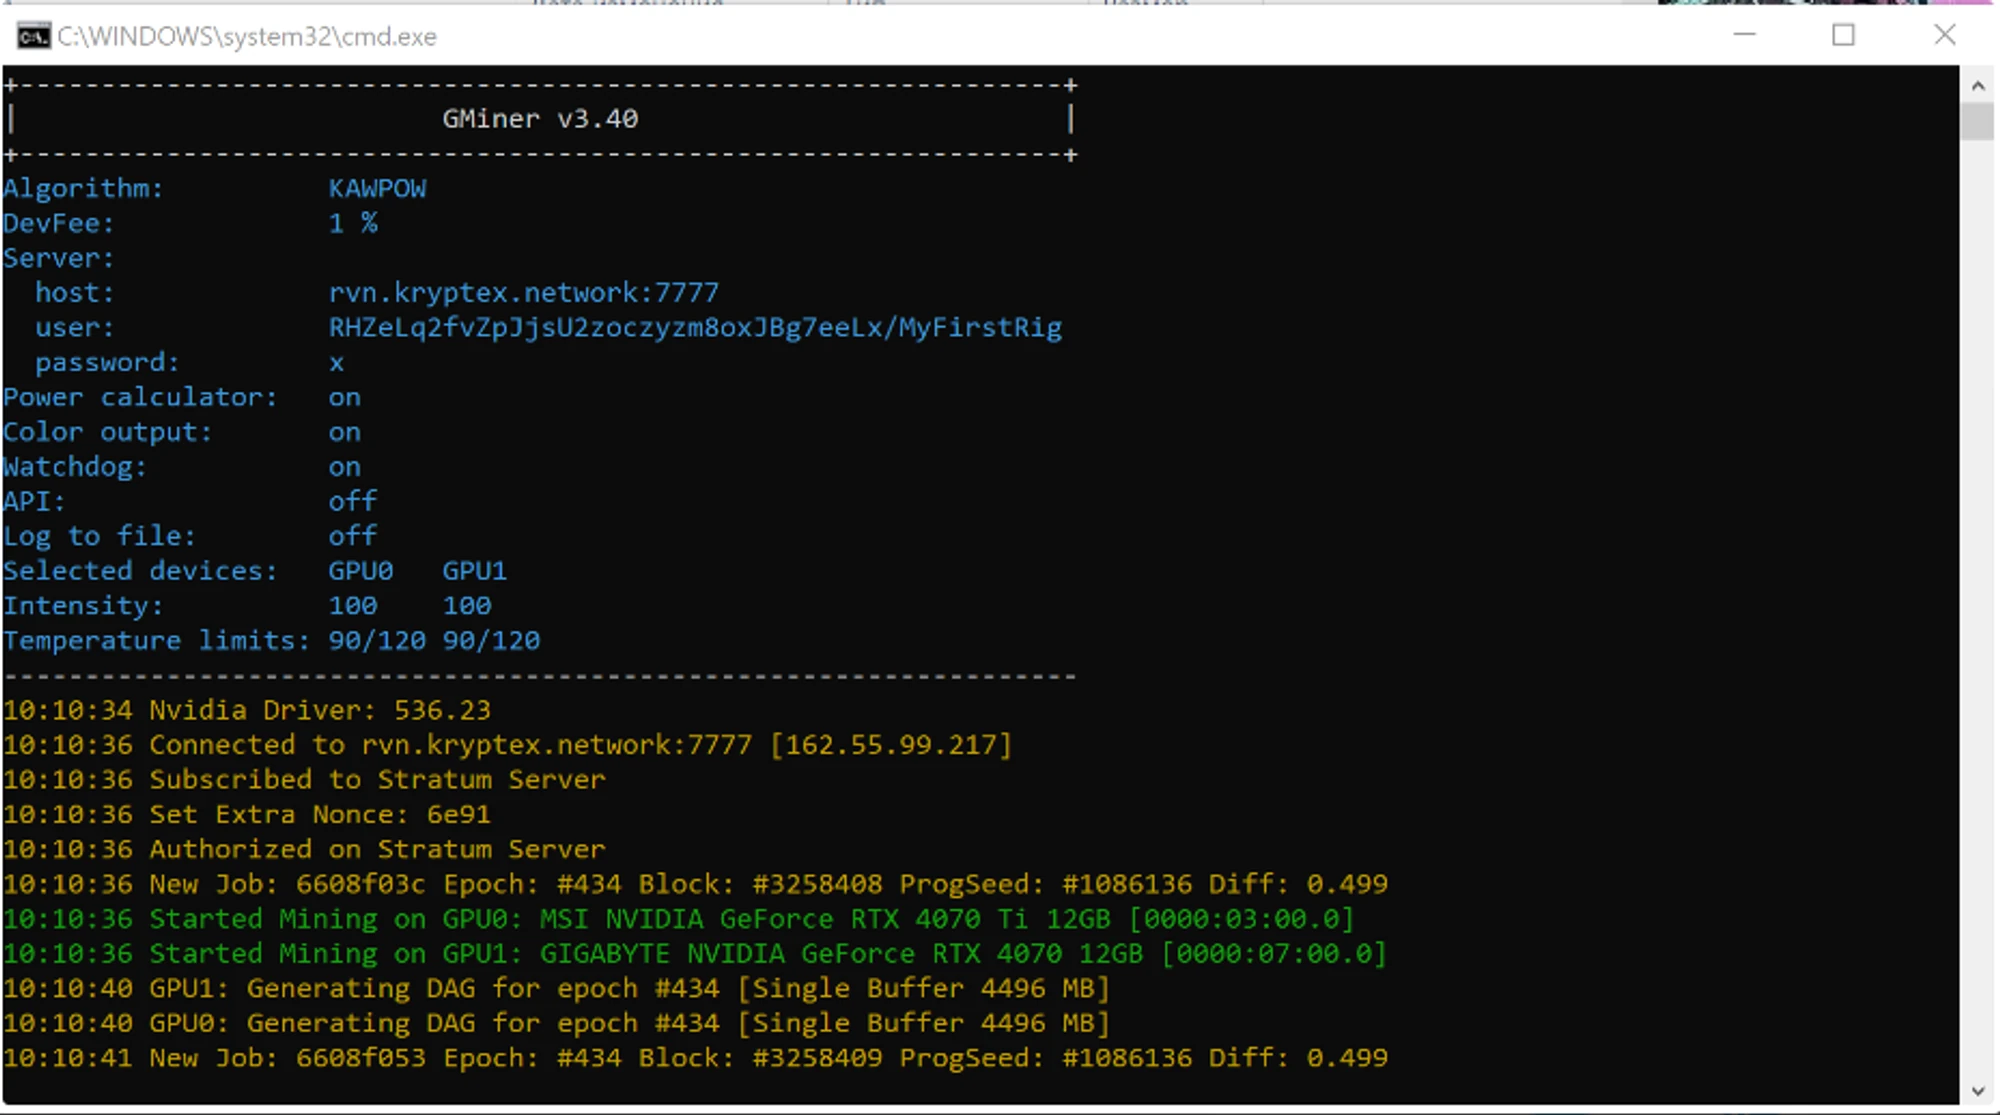2000x1115 pixels.
Task: Click the GMiner v3.40 header text
Action: pos(540,119)
